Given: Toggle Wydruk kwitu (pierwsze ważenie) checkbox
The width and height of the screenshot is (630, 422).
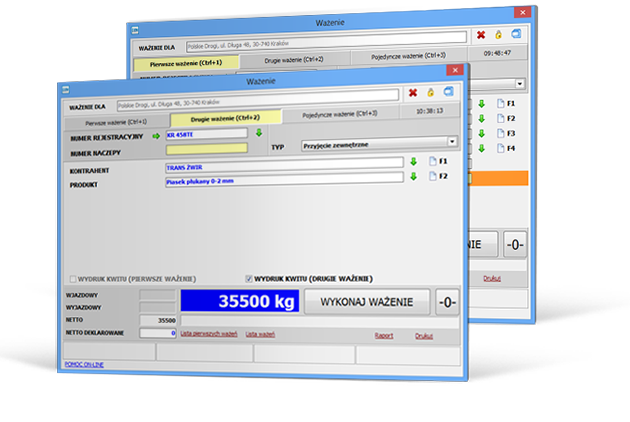Looking at the screenshot, I should point(72,277).
